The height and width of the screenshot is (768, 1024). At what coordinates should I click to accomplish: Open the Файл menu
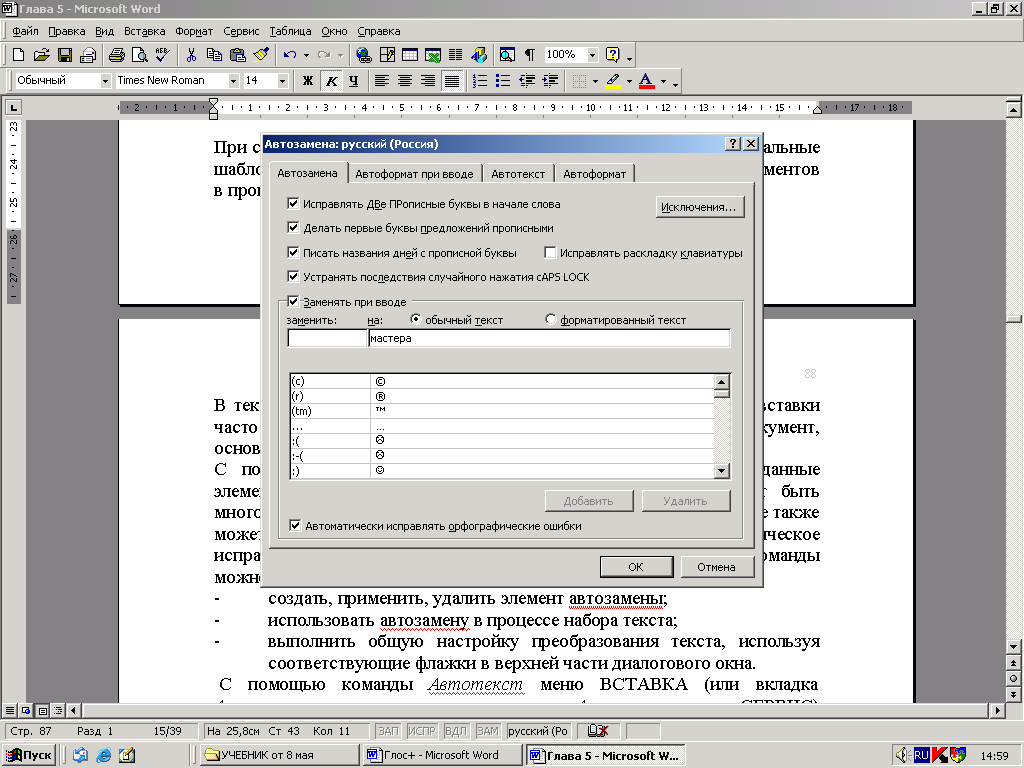[25, 31]
